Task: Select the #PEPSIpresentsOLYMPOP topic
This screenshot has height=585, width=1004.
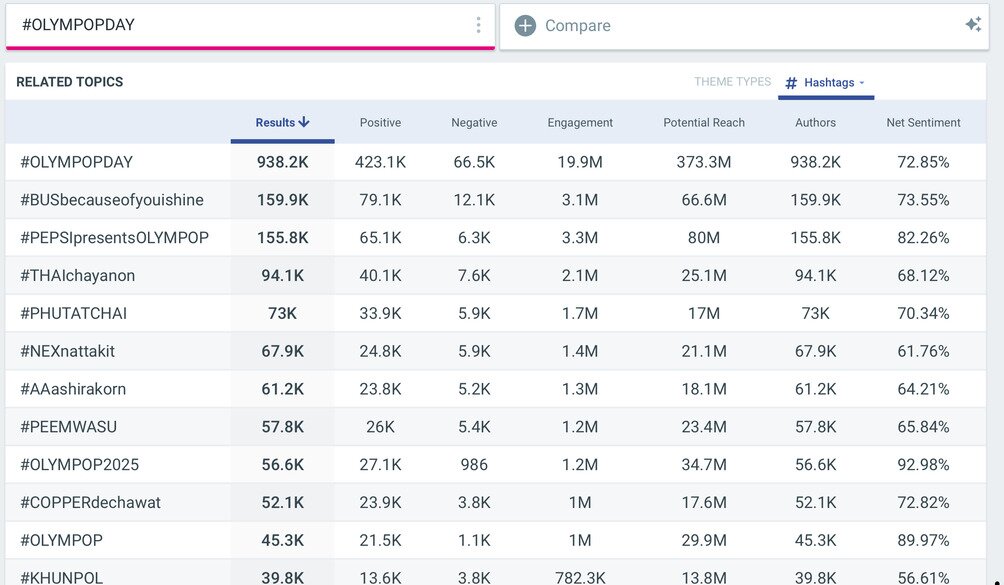Action: point(114,237)
